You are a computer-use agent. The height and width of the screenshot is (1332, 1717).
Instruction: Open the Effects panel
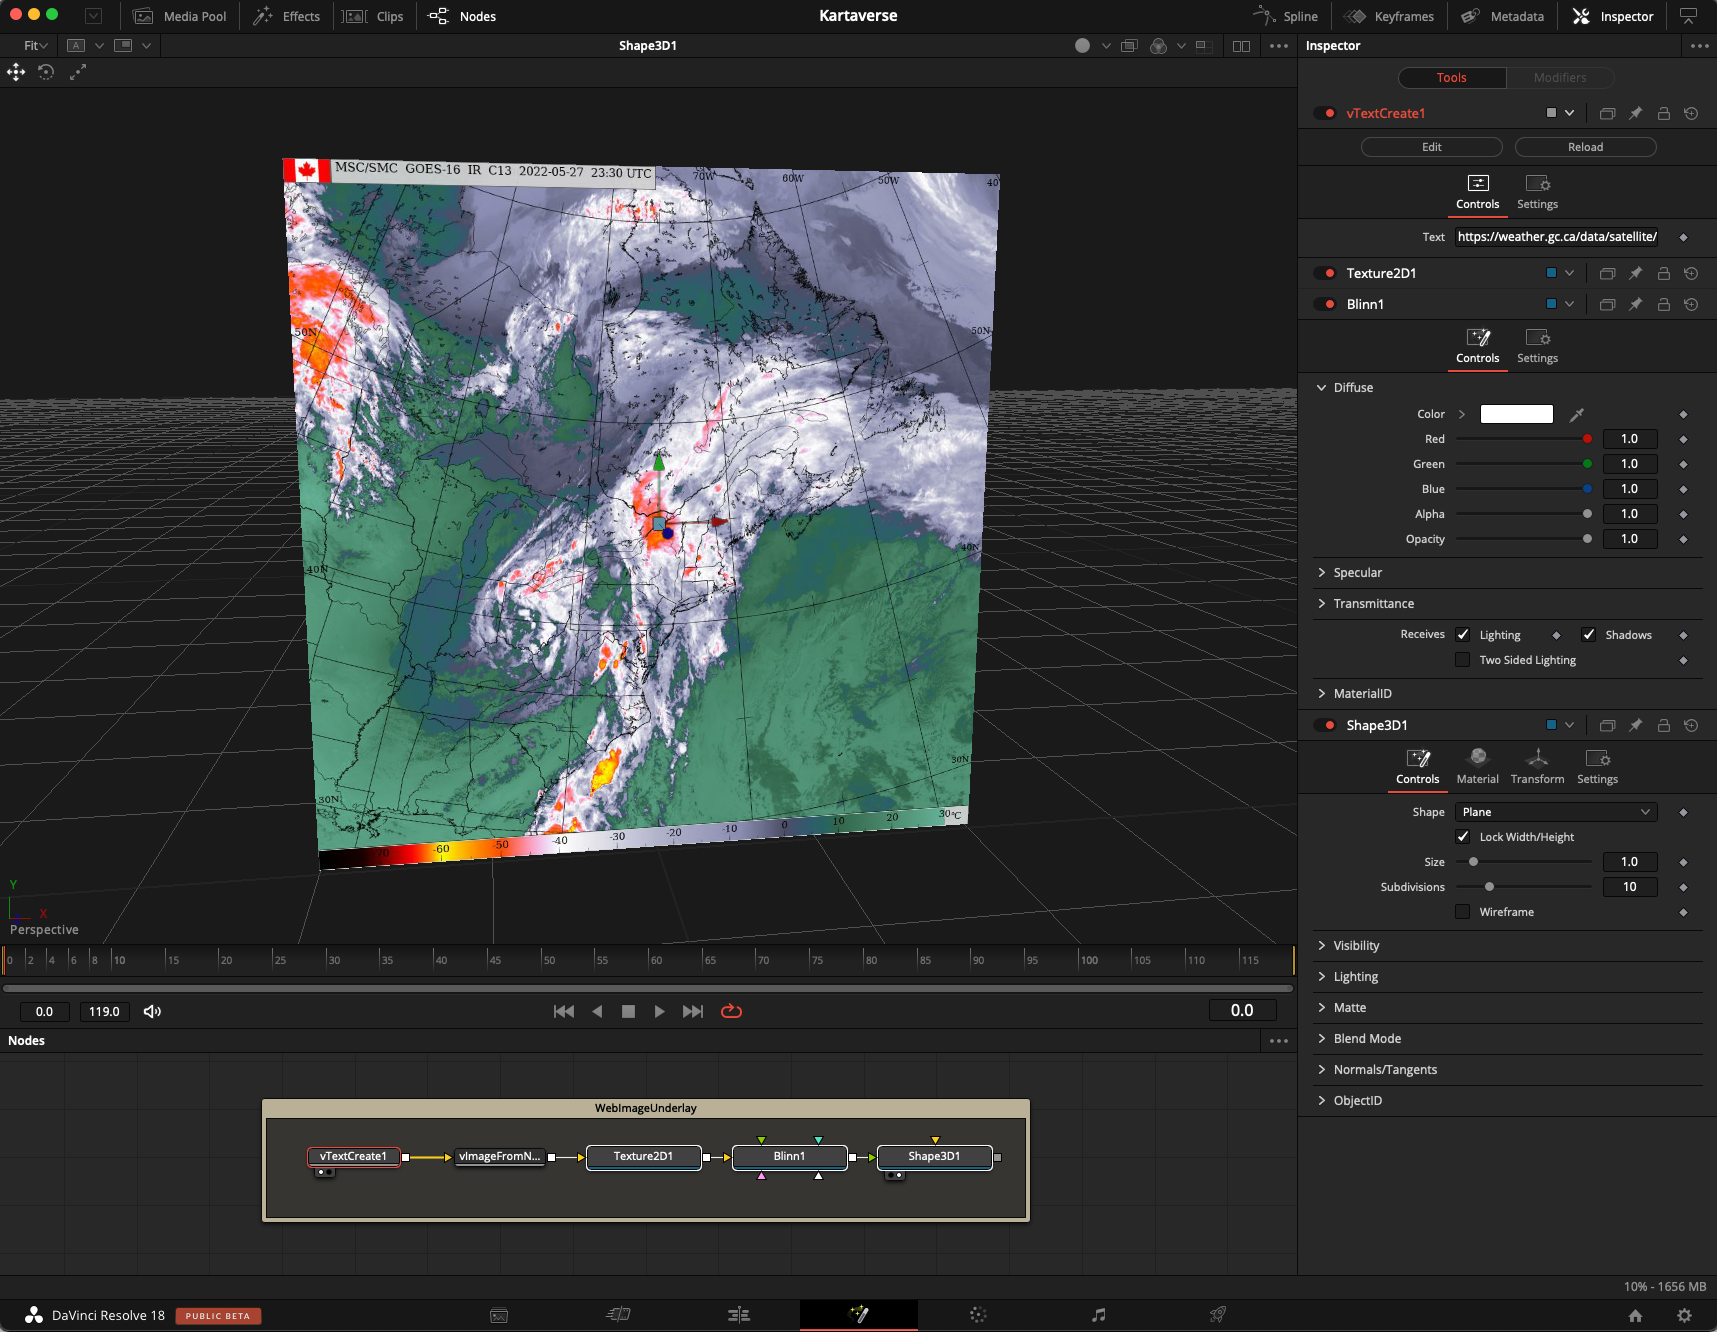(286, 16)
